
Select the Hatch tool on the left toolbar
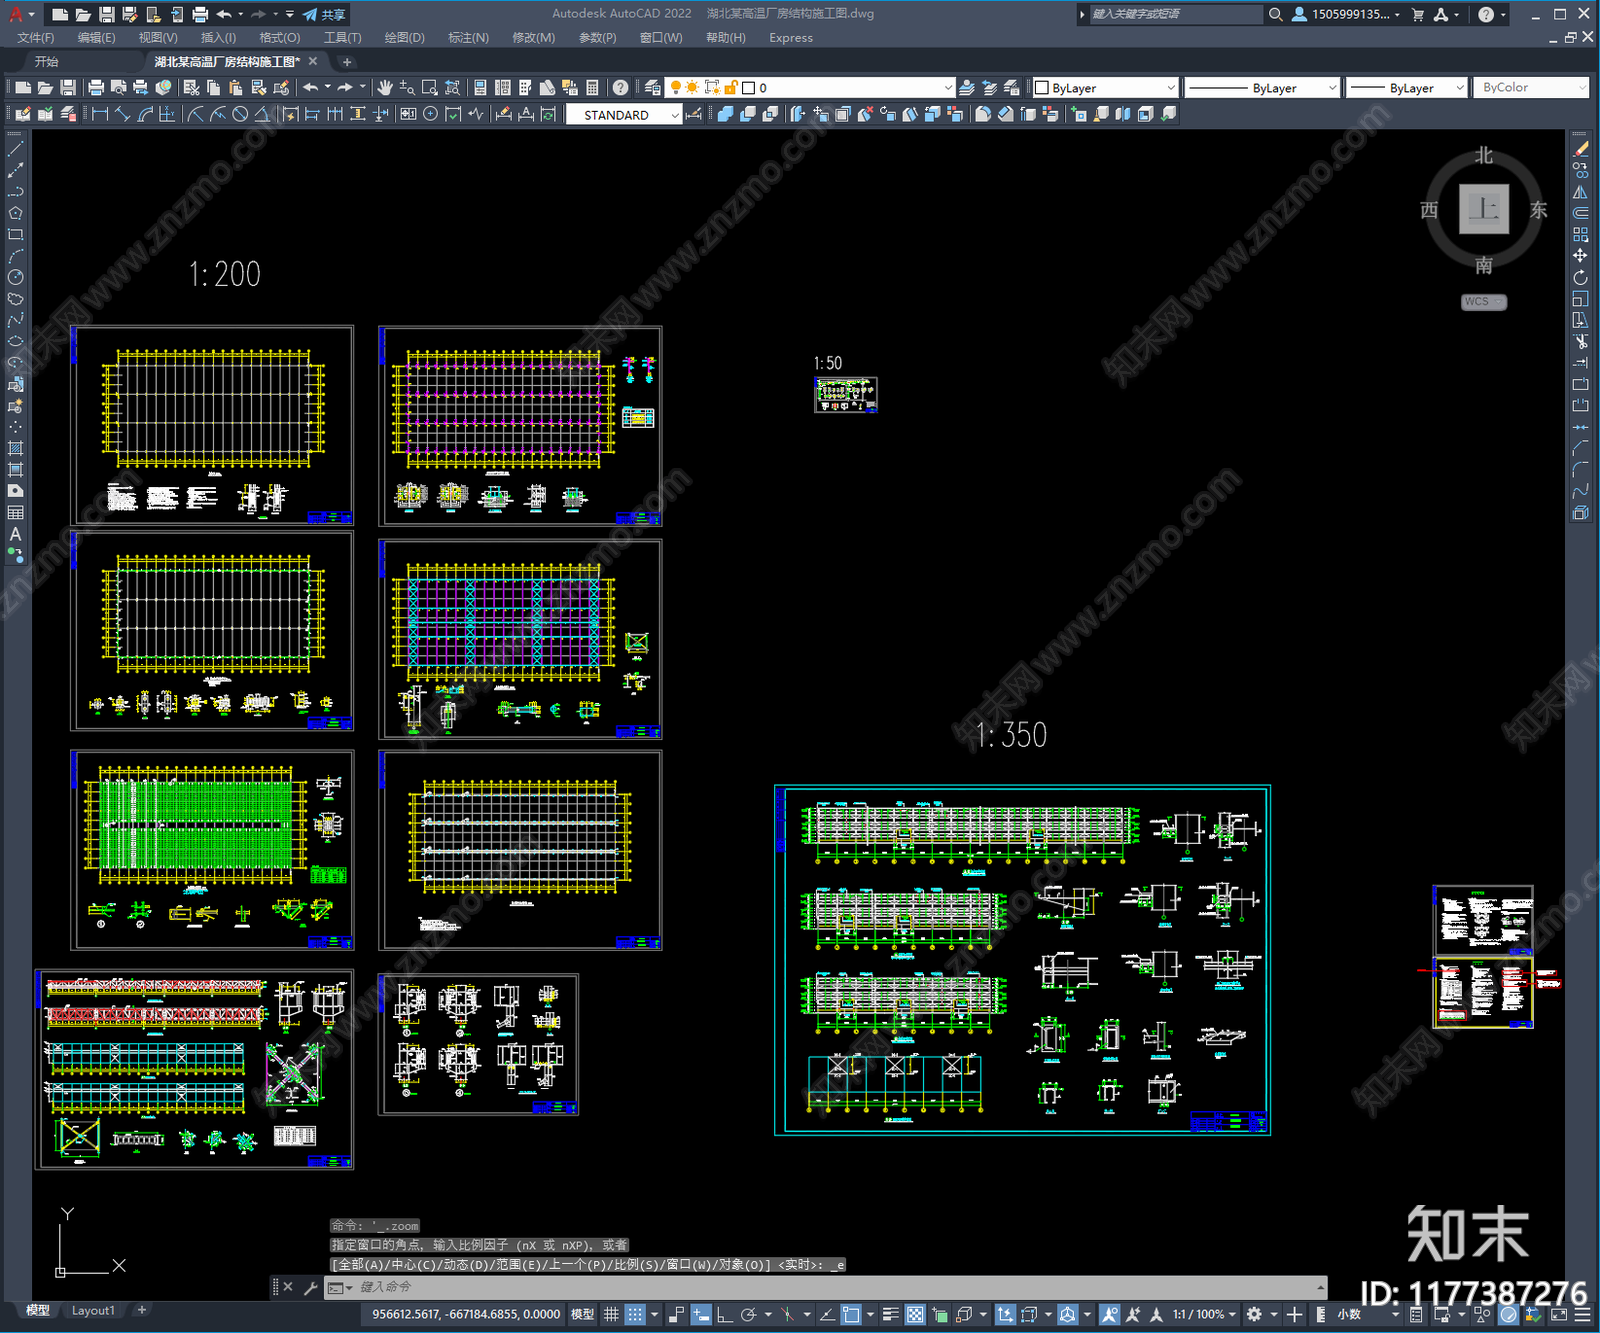15,448
